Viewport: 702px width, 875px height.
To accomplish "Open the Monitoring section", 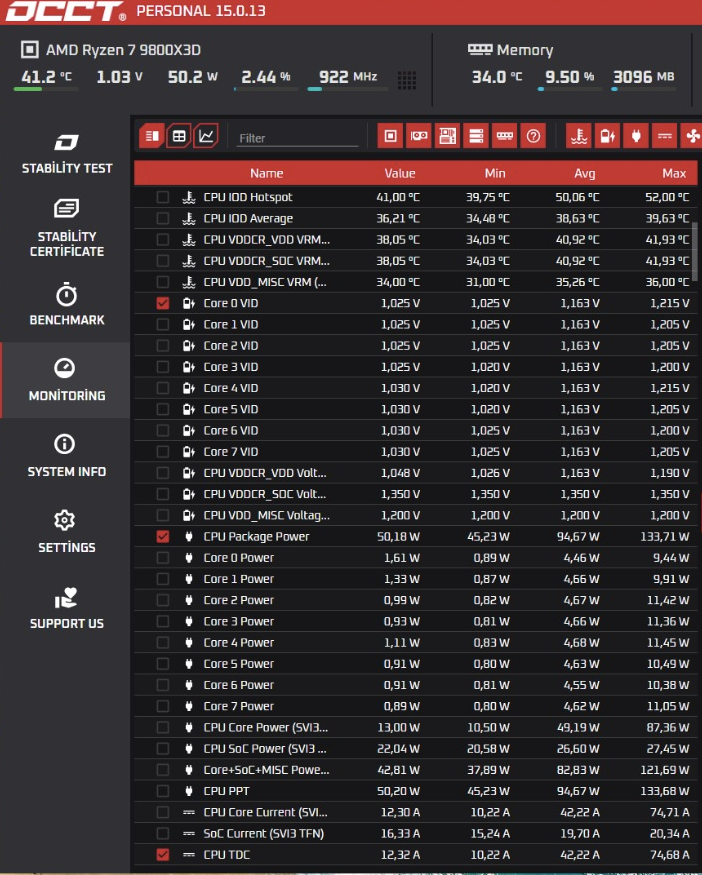I will [66, 380].
